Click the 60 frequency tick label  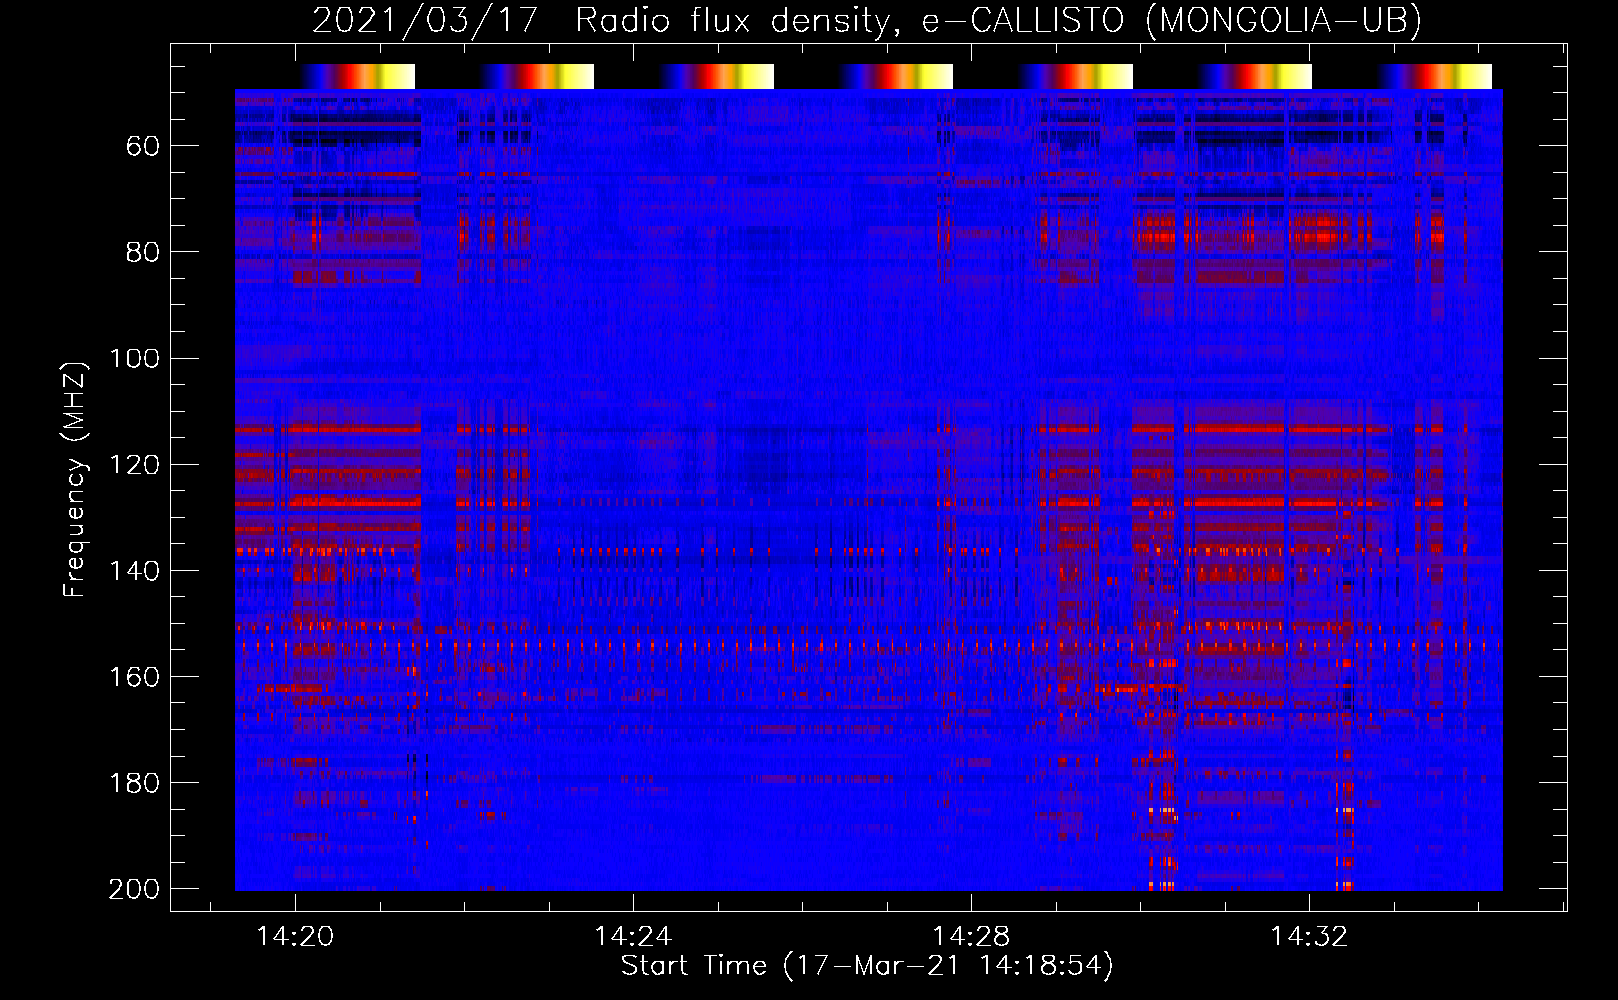coord(143,146)
